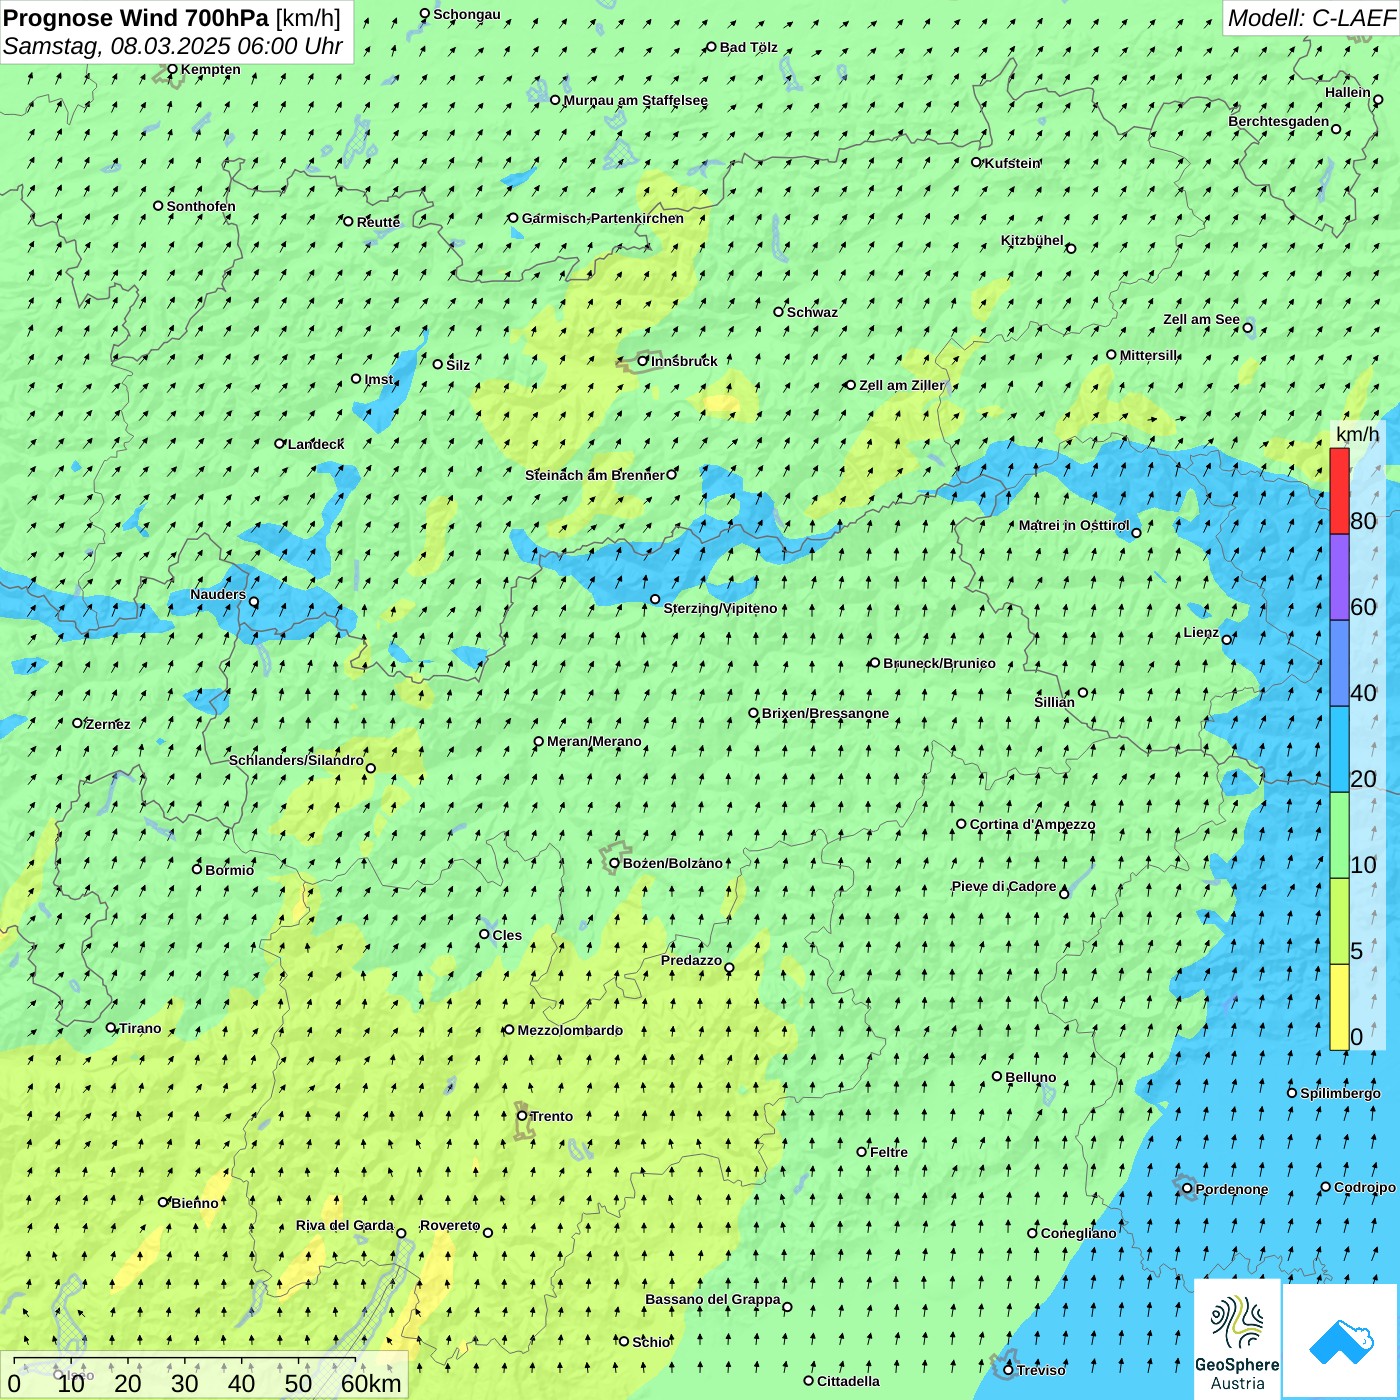
Task: Click the date 'Samstag, 08.03.2025 06:00 Uhr'
Action: (x=173, y=46)
